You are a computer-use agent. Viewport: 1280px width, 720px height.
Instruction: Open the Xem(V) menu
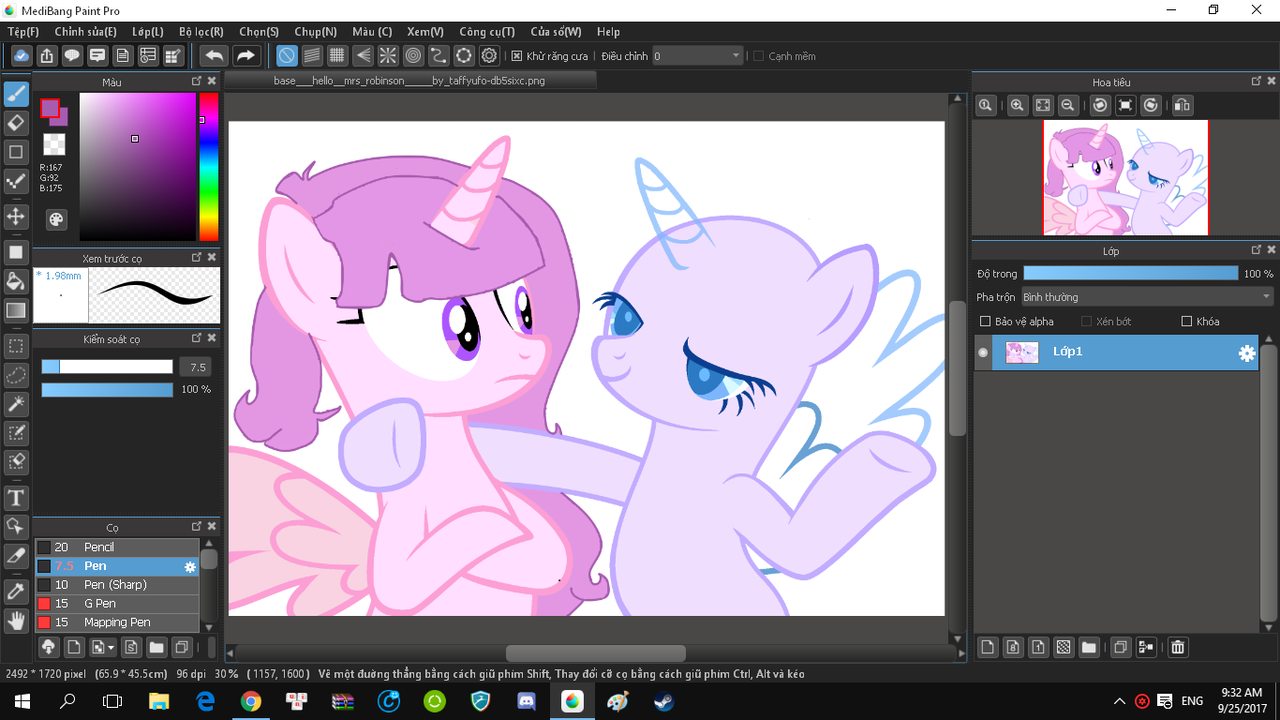[425, 32]
